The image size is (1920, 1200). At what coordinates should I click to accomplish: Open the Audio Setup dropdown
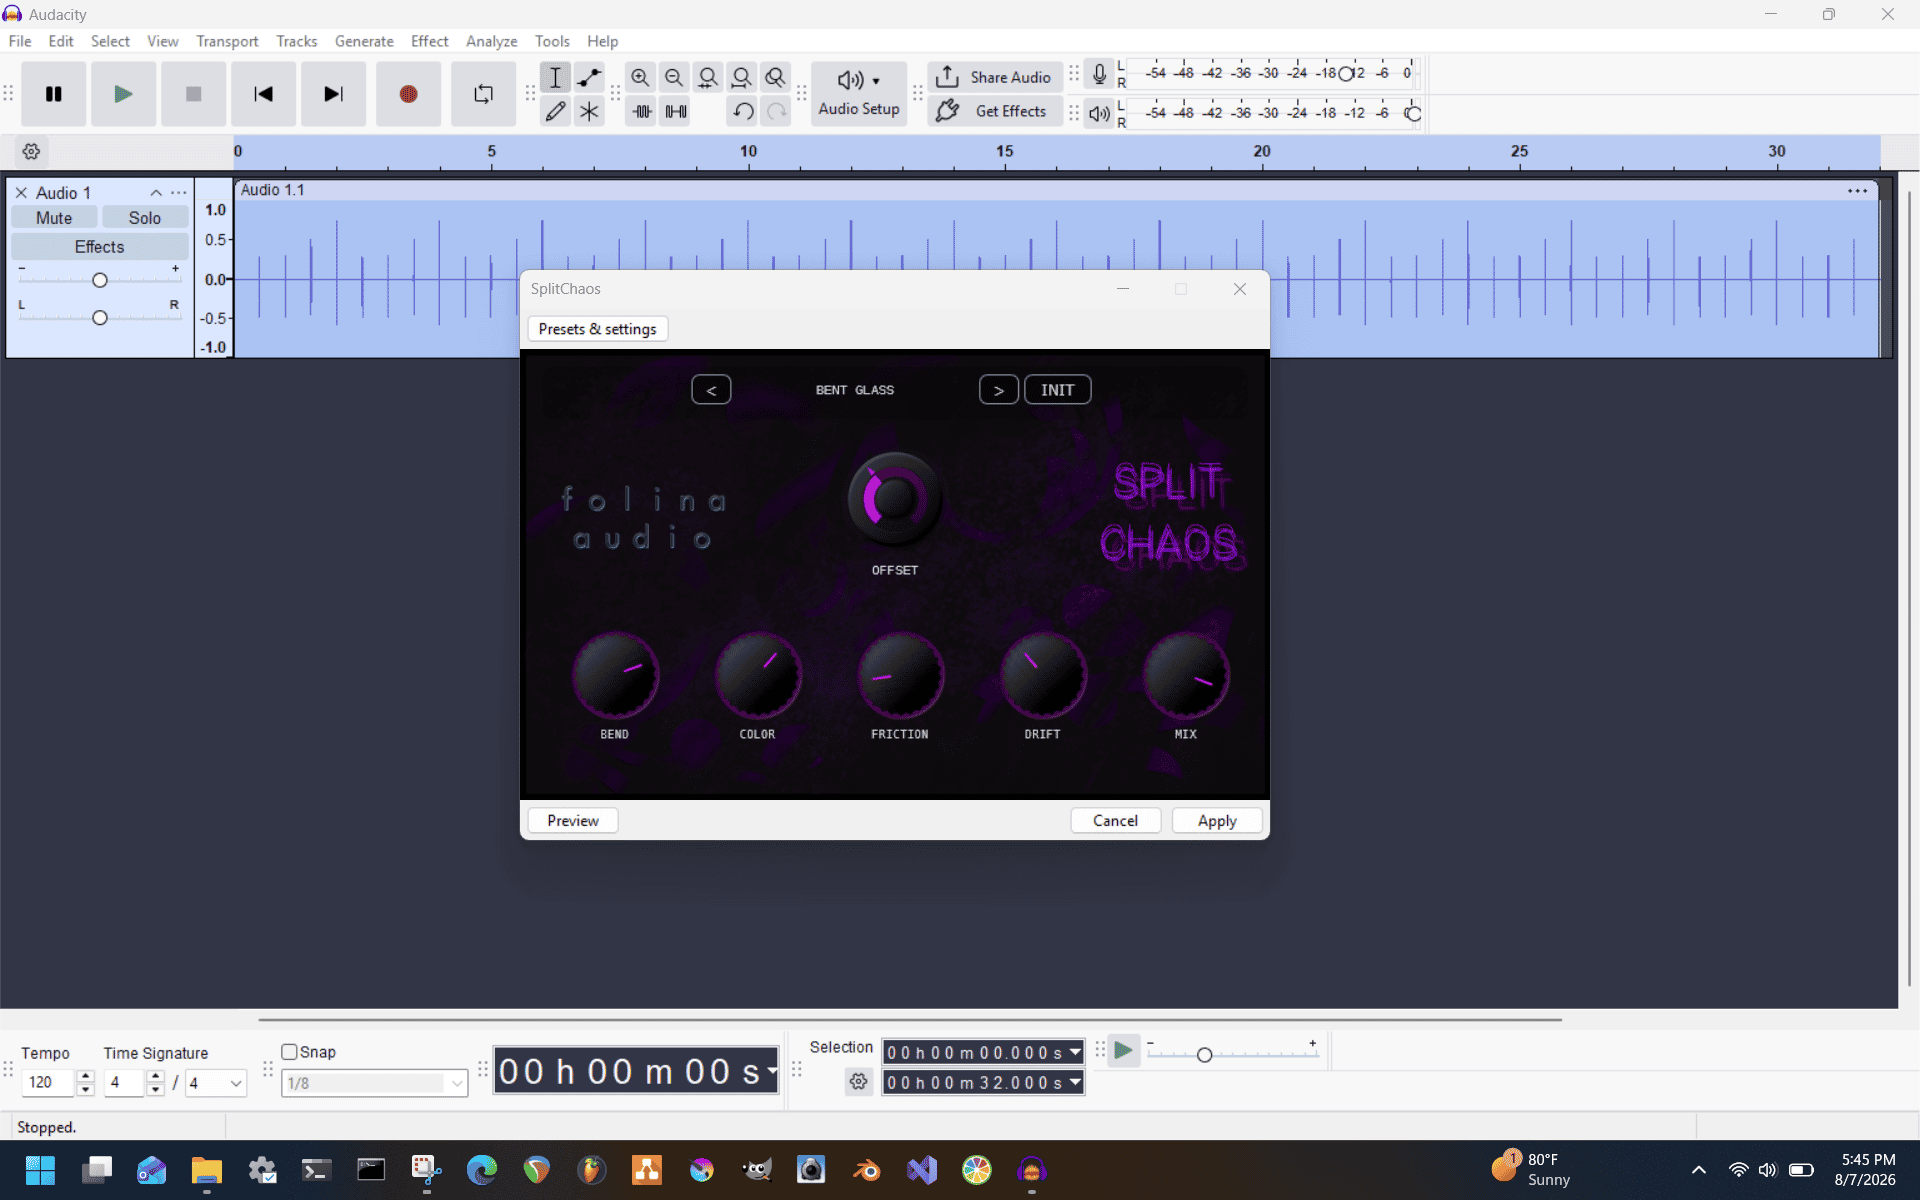tap(859, 94)
